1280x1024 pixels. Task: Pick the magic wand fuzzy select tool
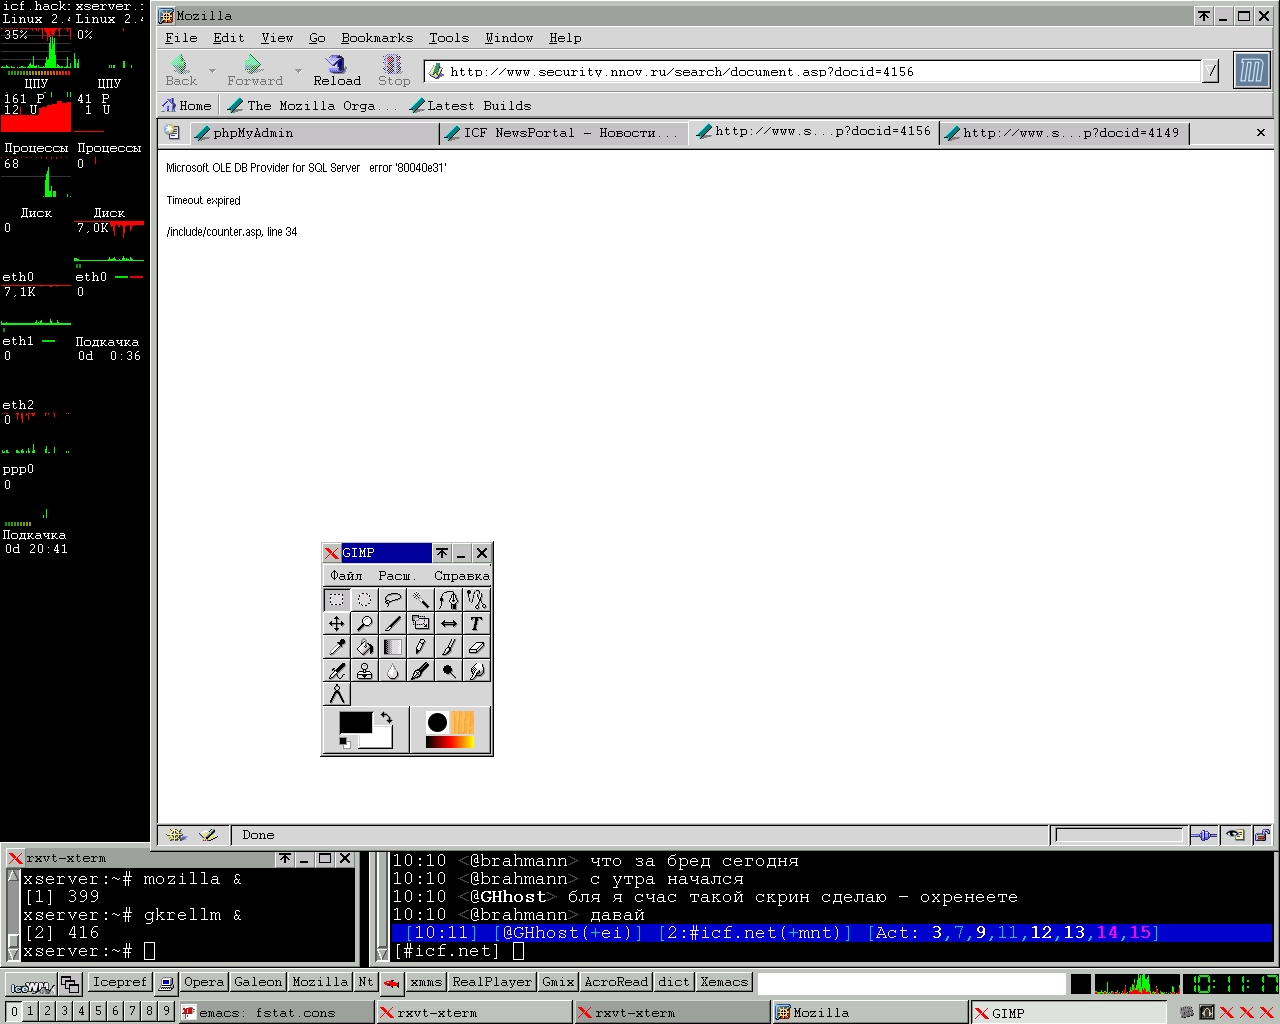pyautogui.click(x=421, y=599)
